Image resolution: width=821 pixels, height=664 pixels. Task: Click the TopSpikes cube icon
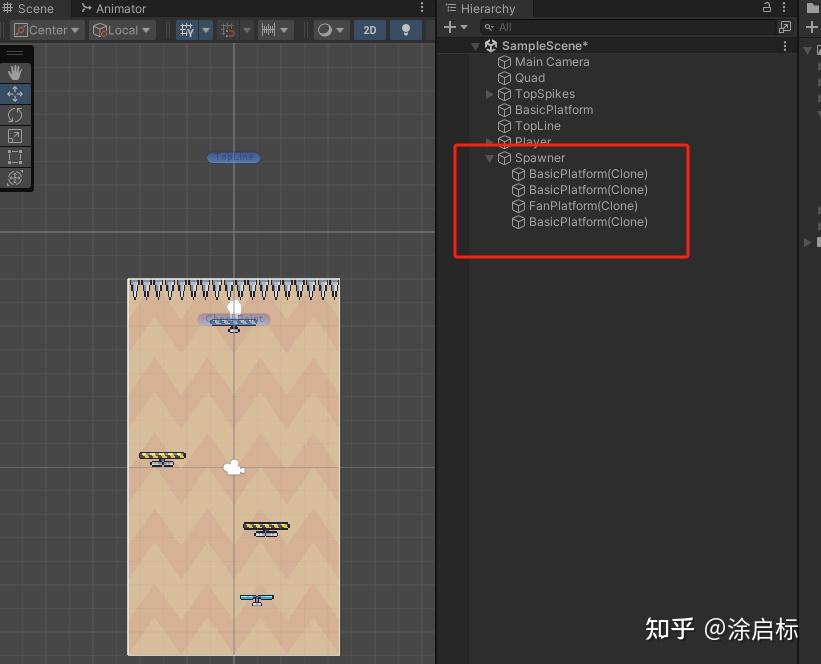(x=504, y=94)
